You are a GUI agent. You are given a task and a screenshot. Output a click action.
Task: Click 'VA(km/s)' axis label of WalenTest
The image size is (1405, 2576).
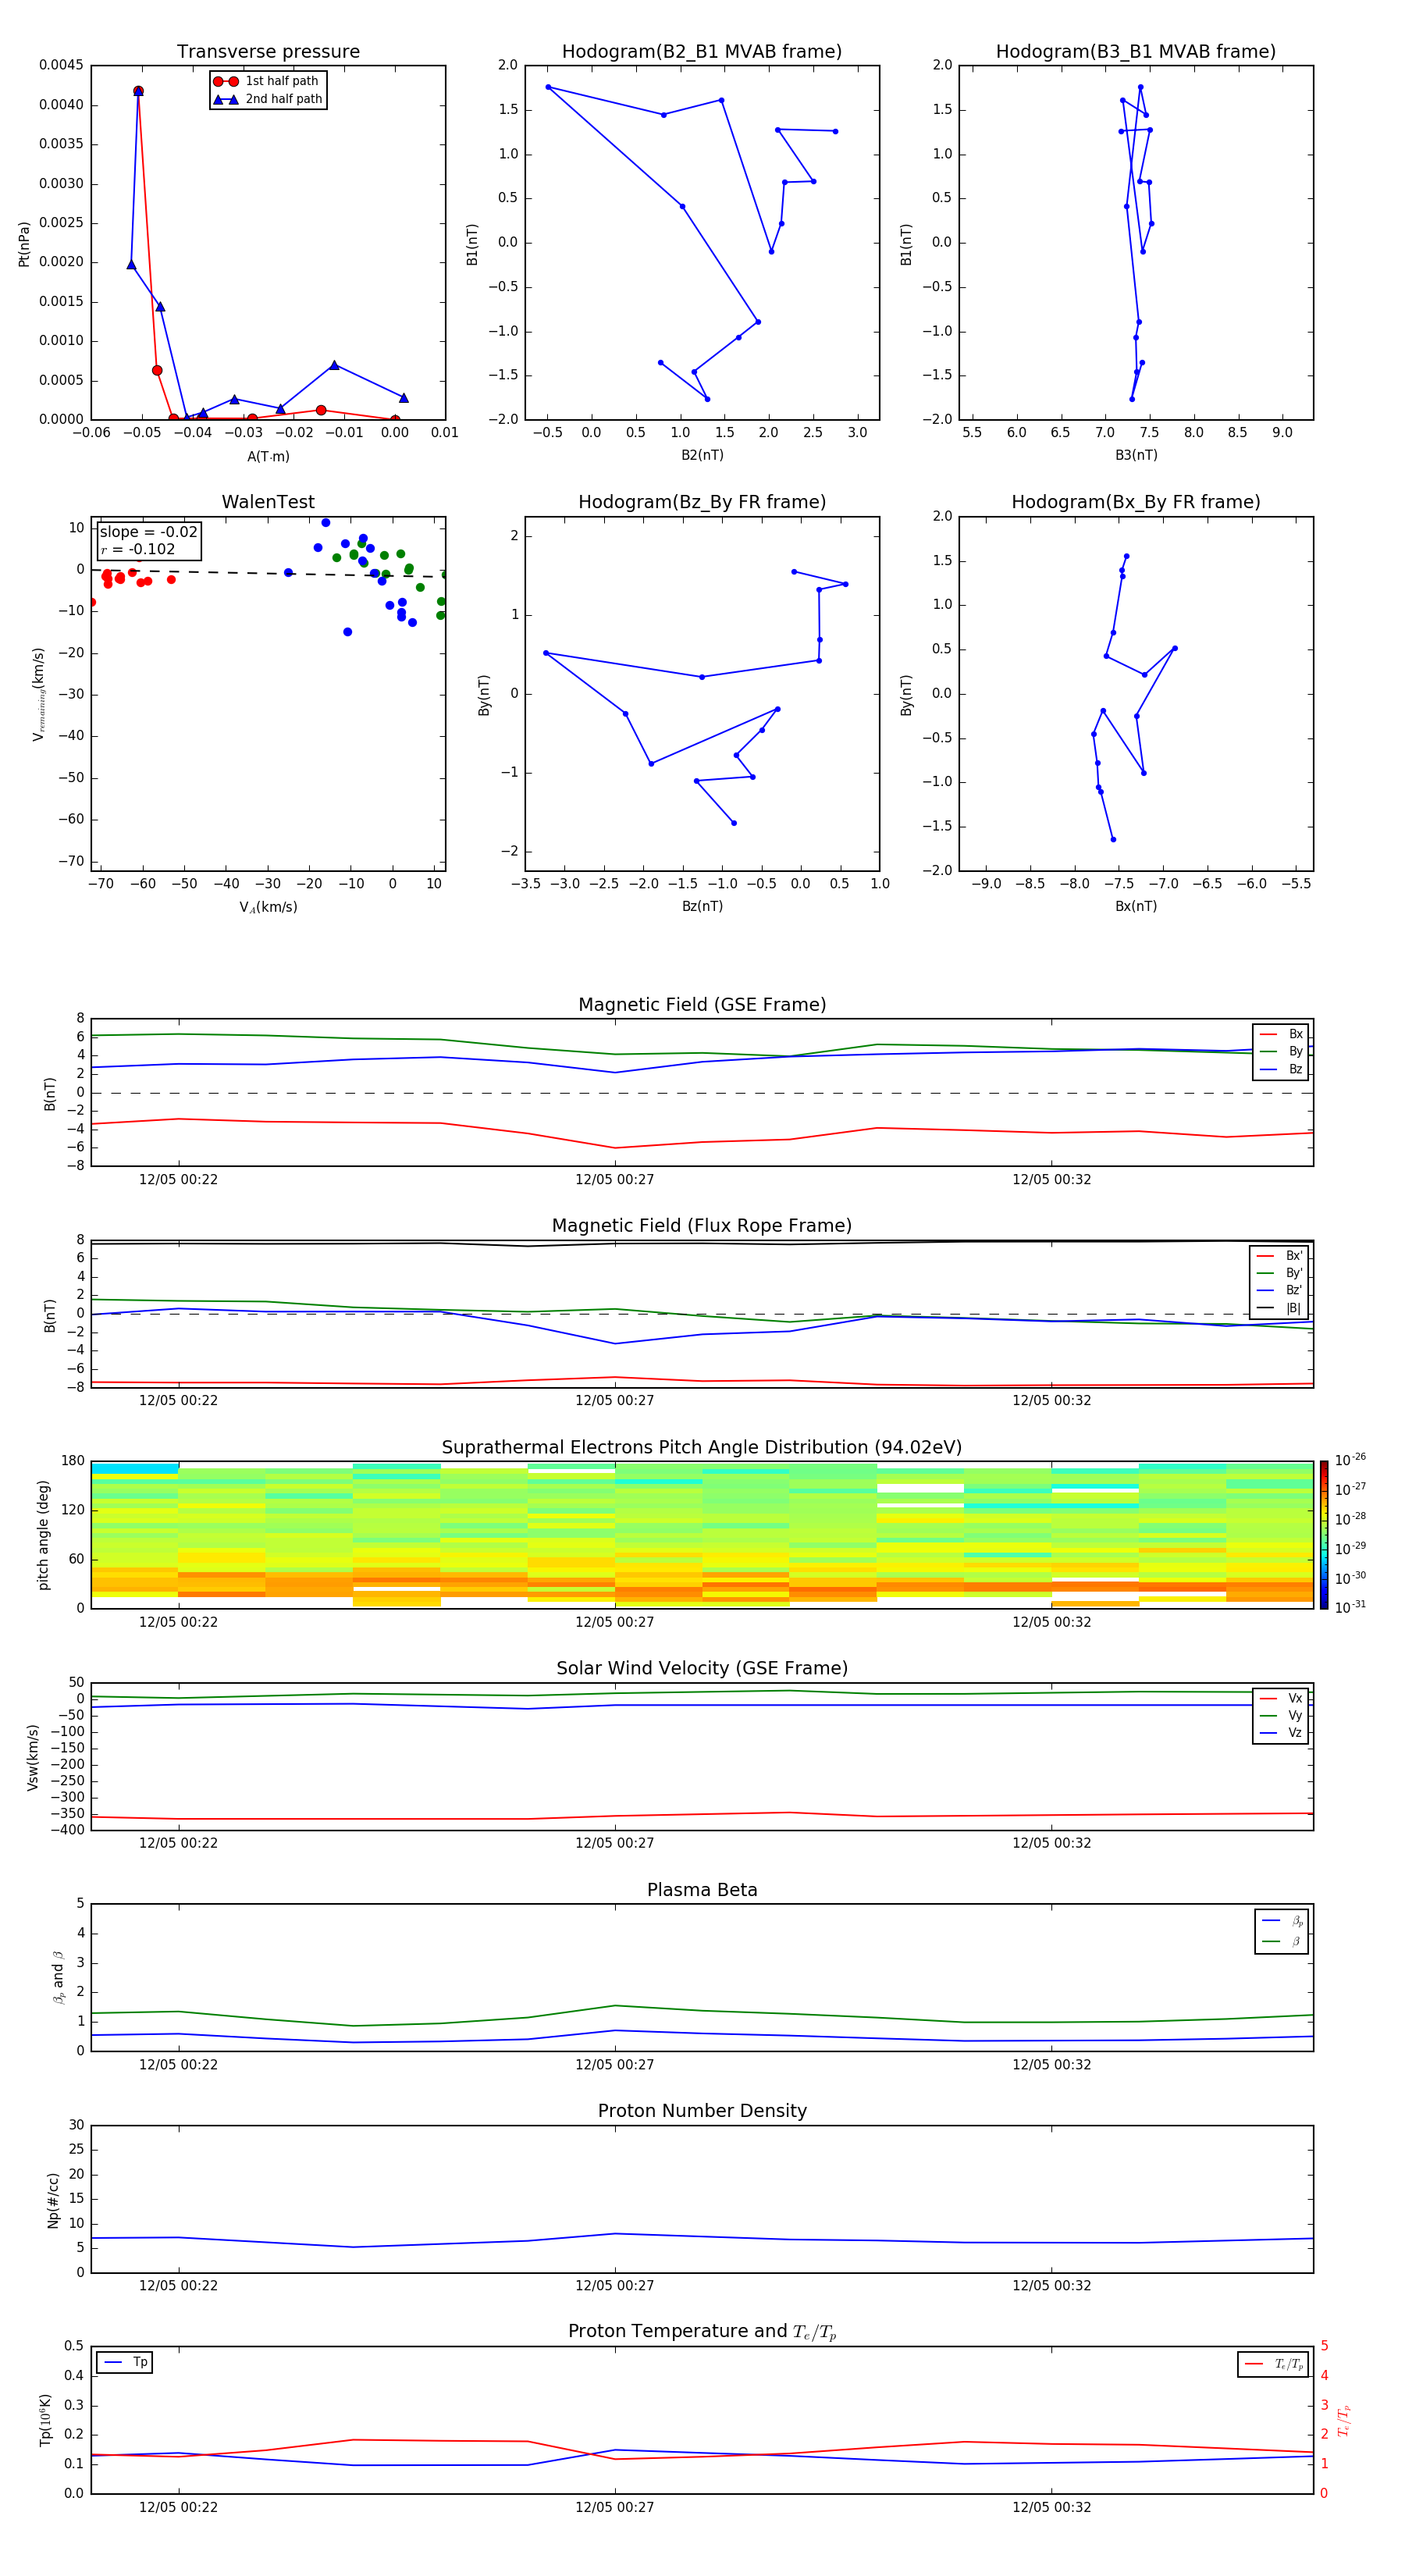(268, 907)
